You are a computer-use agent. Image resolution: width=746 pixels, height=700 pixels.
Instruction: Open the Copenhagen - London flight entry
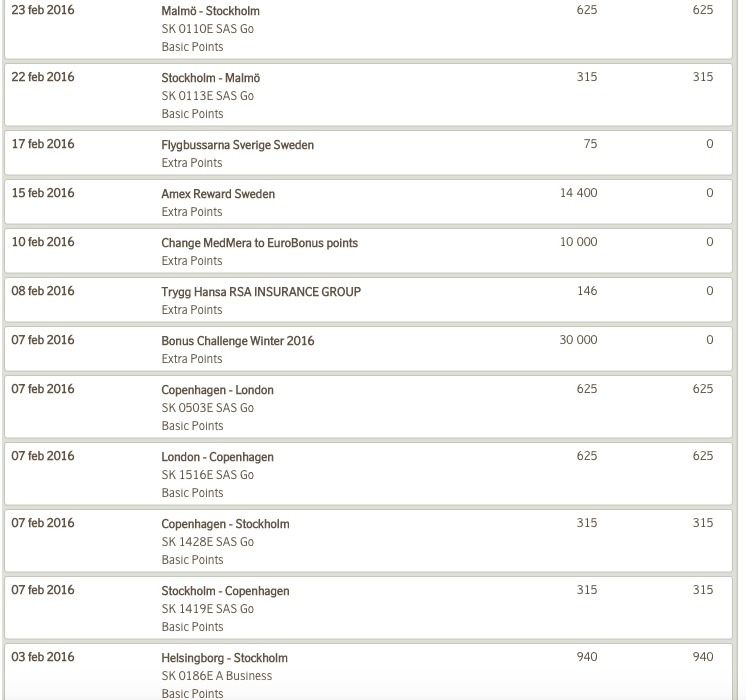pyautogui.click(x=217, y=390)
